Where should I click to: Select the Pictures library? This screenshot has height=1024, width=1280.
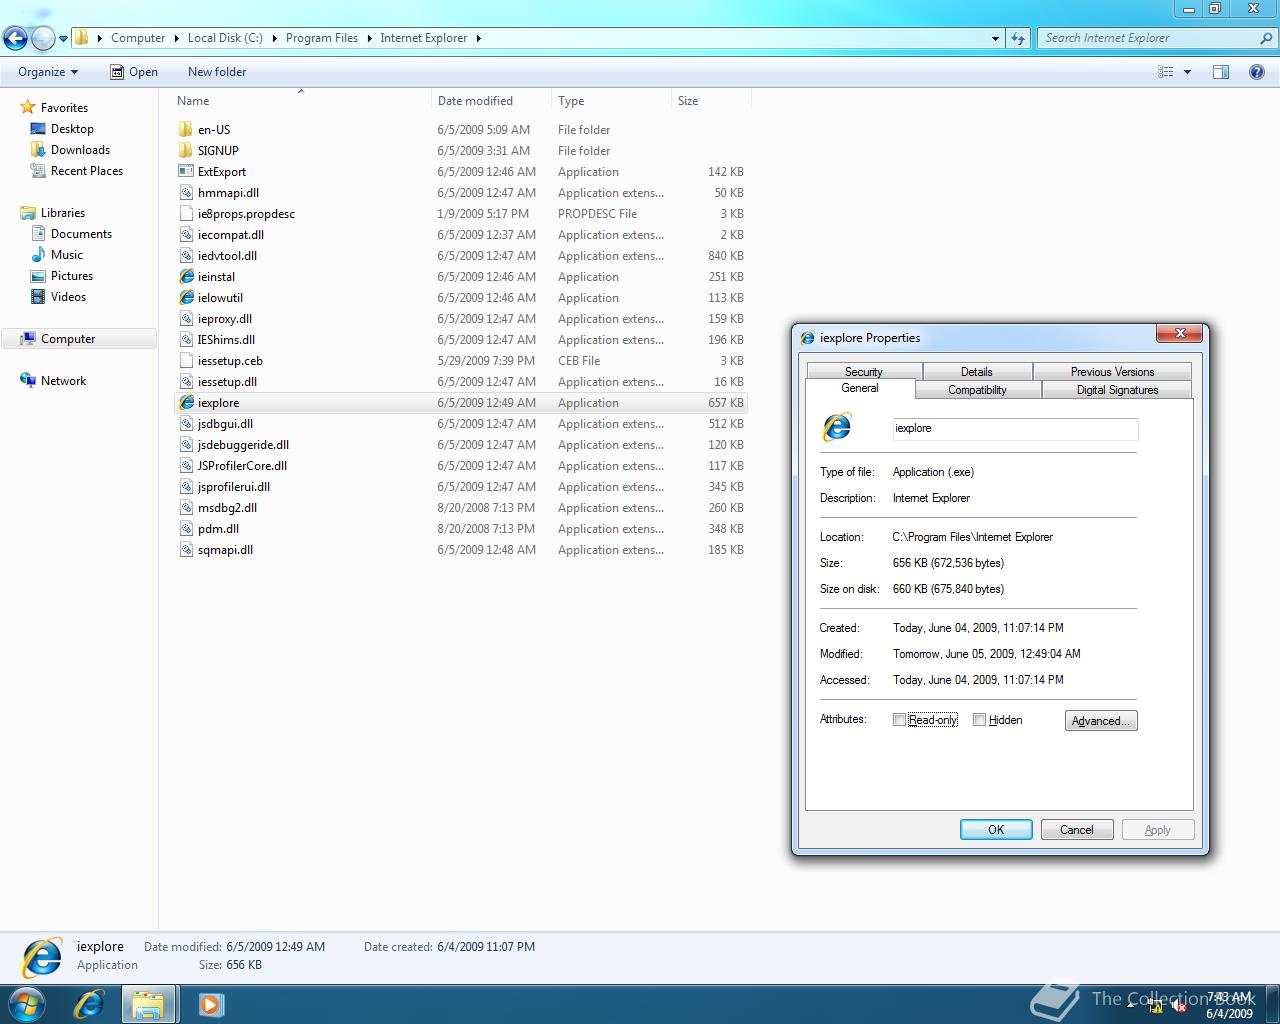[72, 276]
